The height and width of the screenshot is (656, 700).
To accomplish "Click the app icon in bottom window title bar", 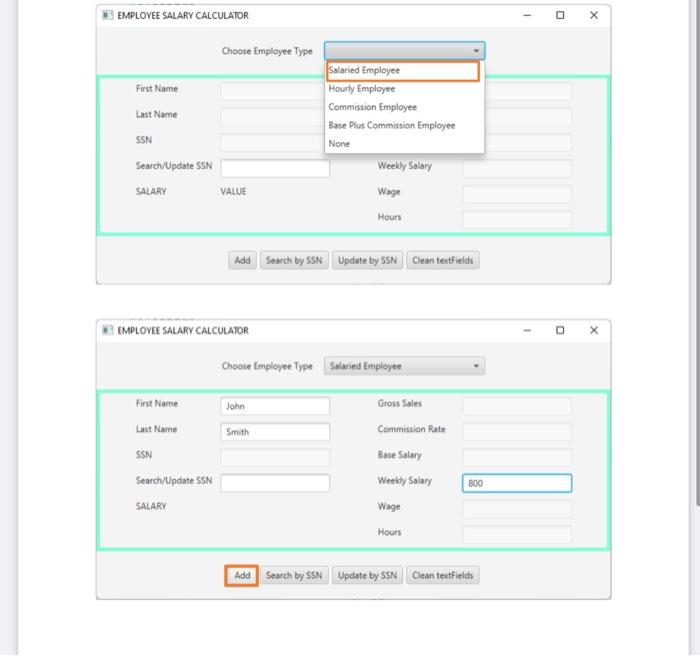I will tap(107, 330).
